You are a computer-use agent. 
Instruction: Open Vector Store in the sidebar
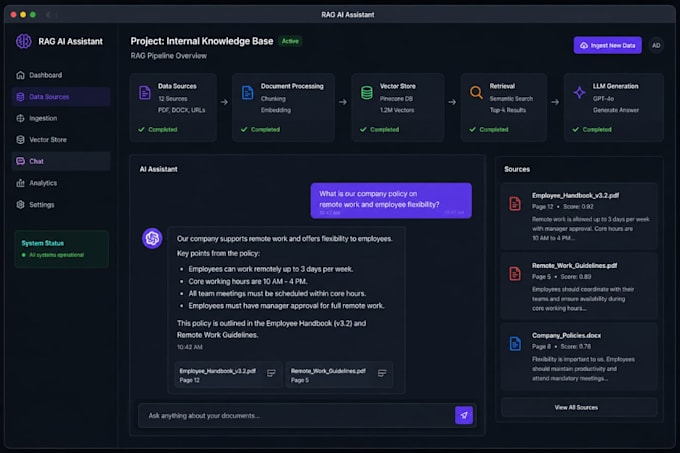click(61, 140)
